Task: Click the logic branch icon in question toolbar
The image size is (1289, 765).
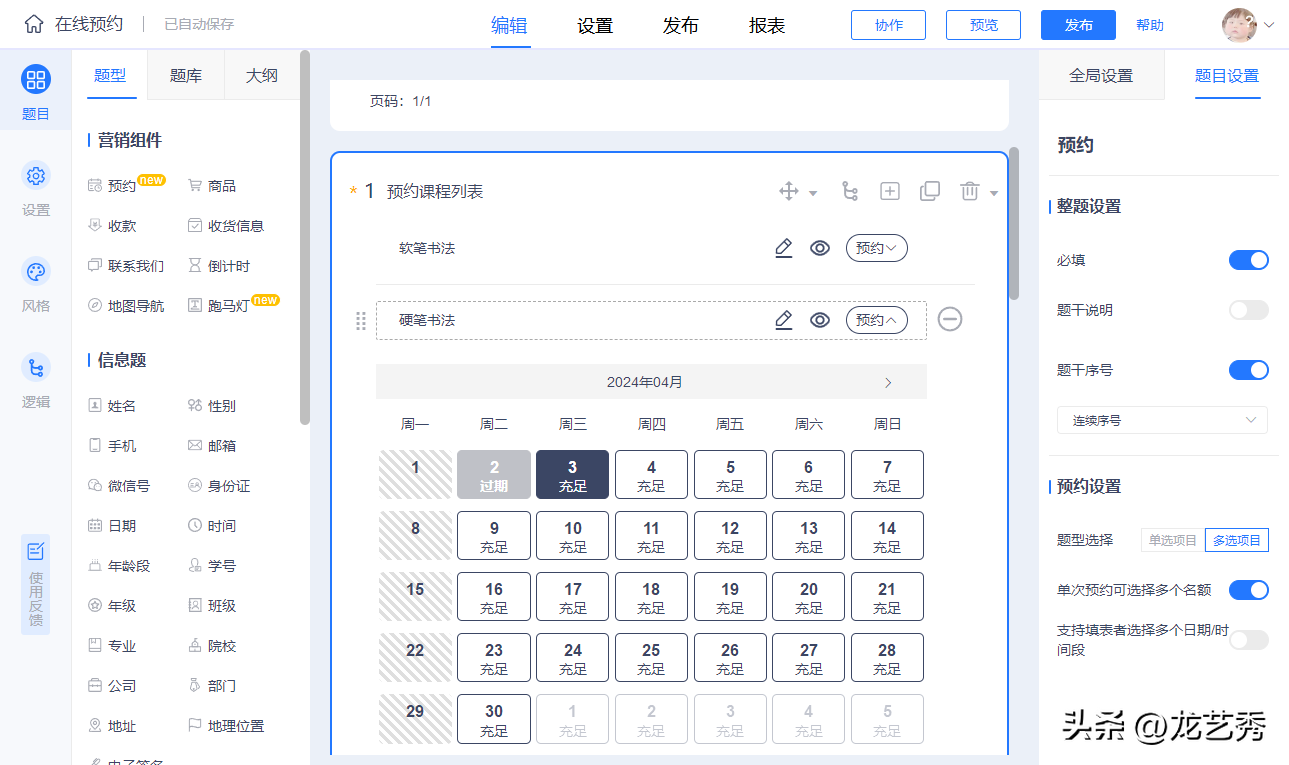Action: tap(850, 191)
